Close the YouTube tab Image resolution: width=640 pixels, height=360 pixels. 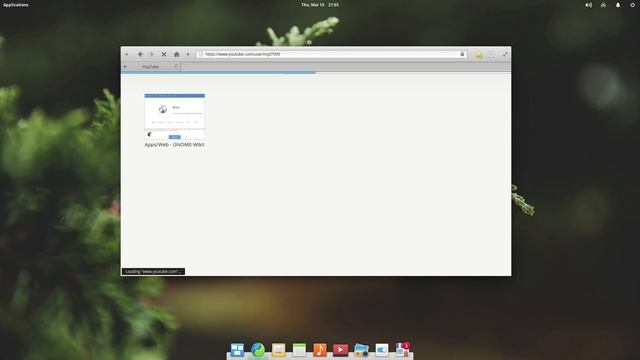125,67
